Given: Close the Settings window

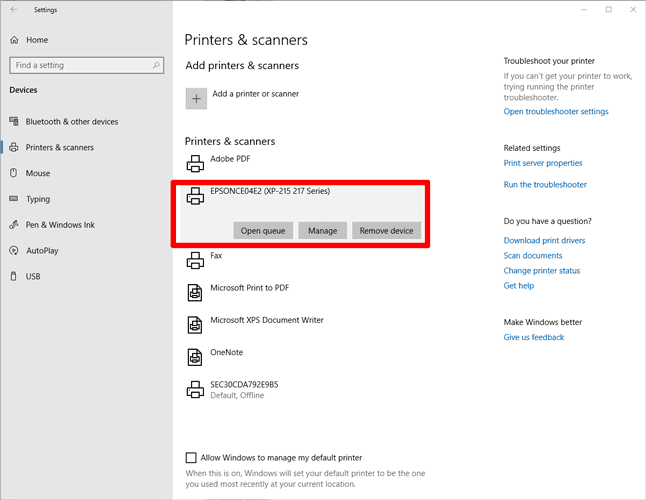Looking at the screenshot, I should (633, 9).
